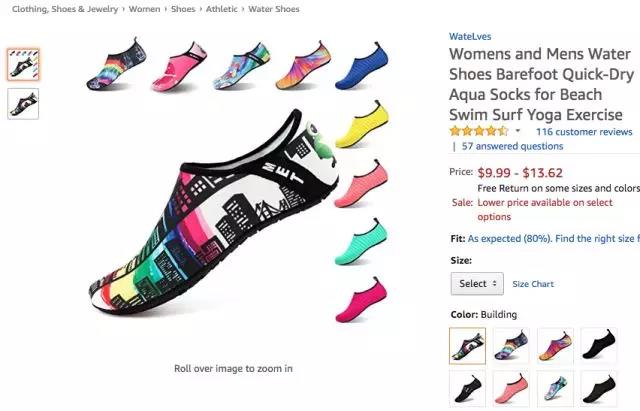640x411 pixels.
Task: Click the star rating icon
Action: [479, 131]
